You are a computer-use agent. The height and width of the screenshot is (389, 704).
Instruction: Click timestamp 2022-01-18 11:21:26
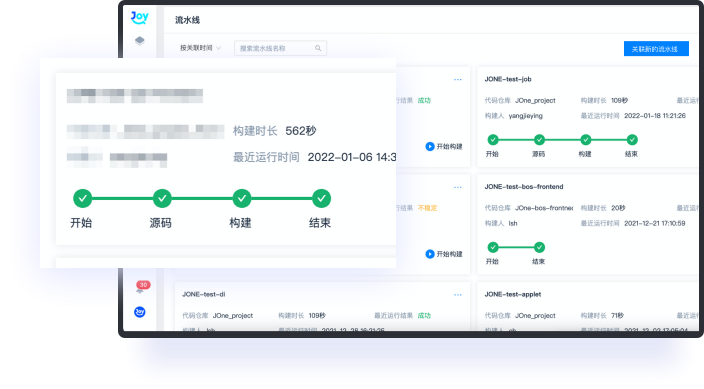pyautogui.click(x=655, y=115)
